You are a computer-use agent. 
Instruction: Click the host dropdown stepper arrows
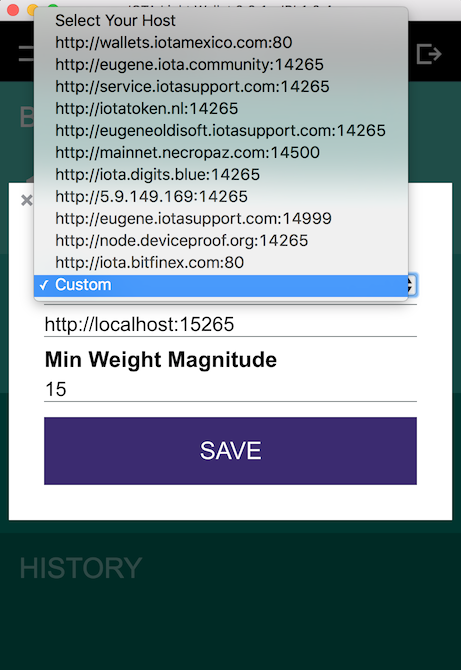(411, 285)
